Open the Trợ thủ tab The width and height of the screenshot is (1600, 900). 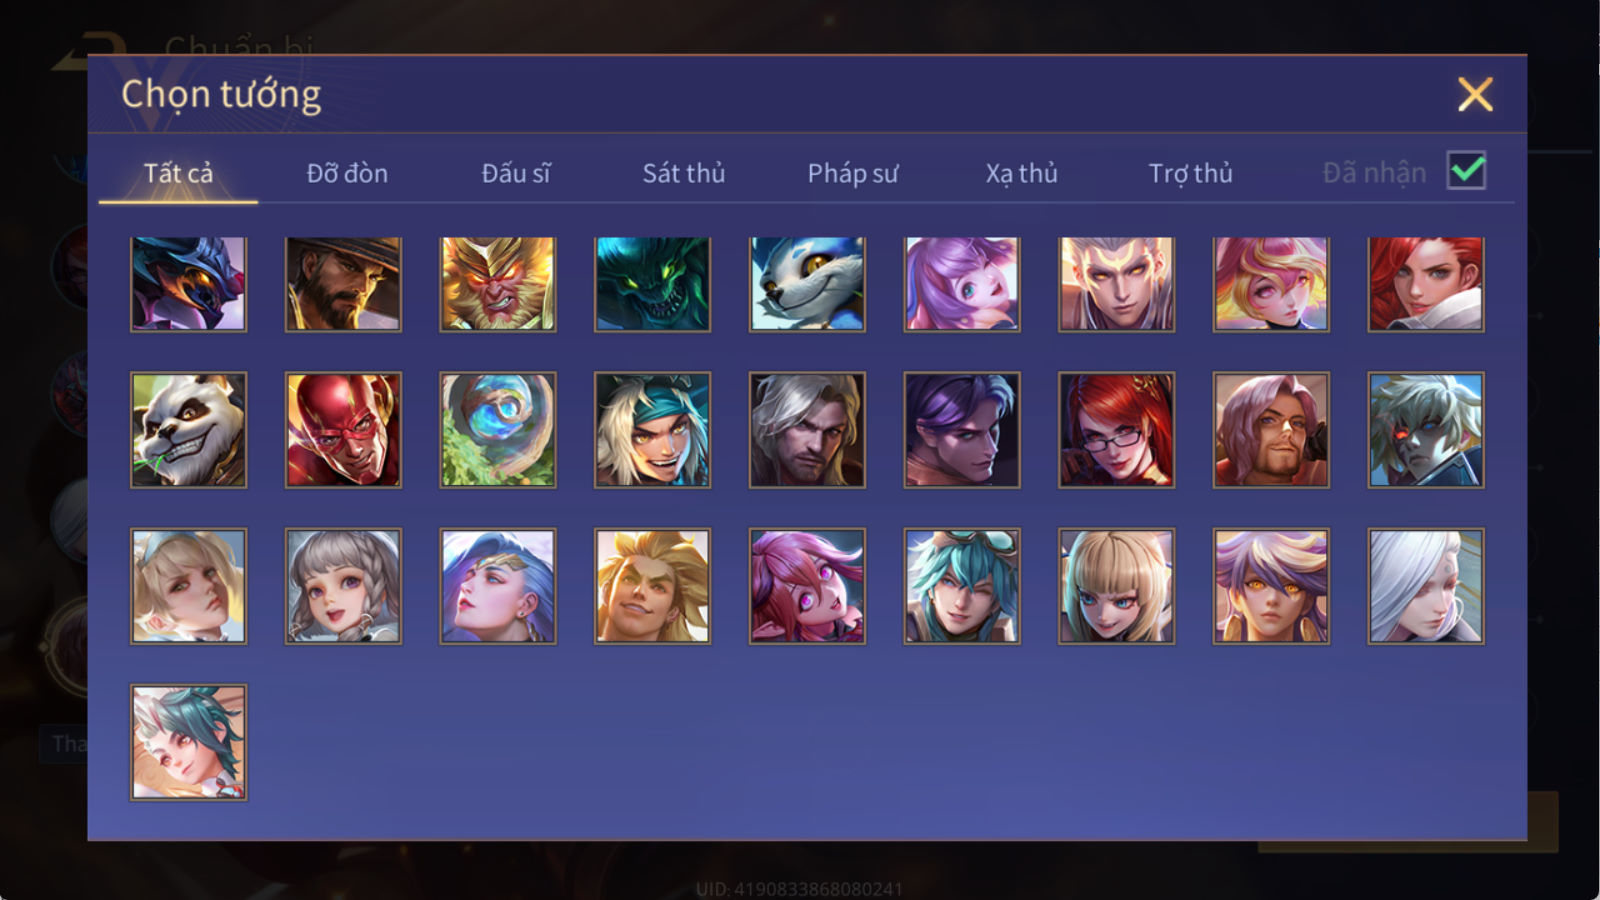[x=1190, y=173]
